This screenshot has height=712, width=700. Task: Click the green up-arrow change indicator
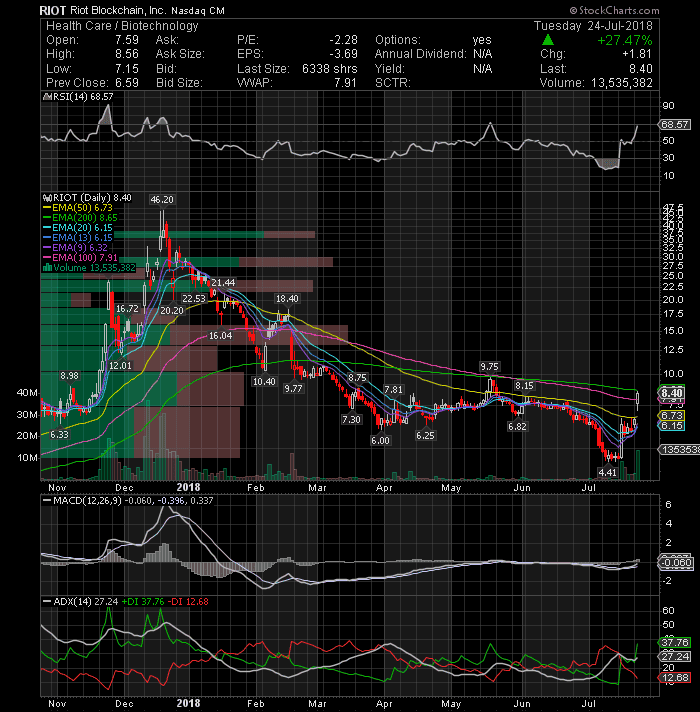point(548,40)
